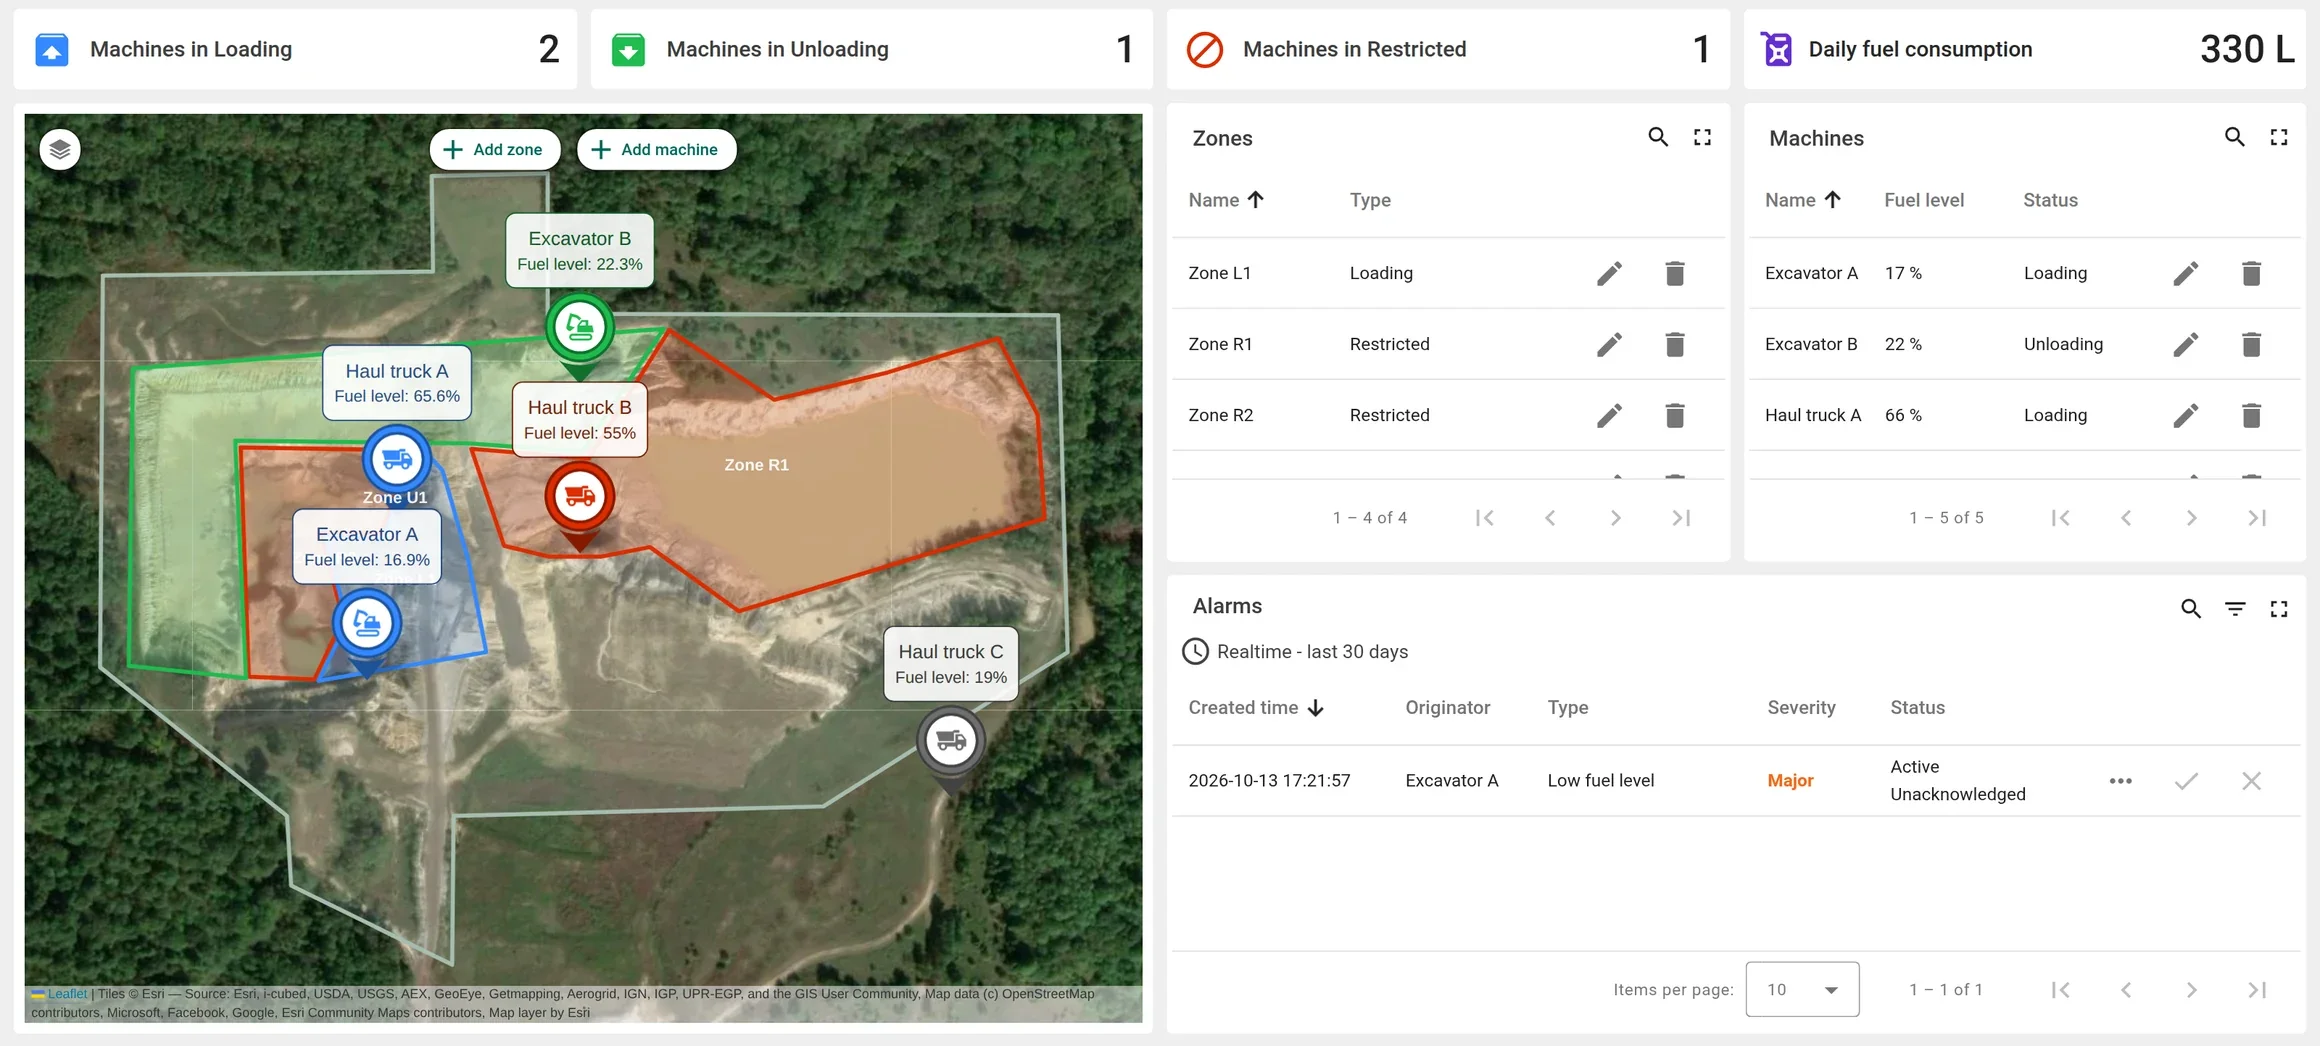Image resolution: width=2320 pixels, height=1046 pixels.
Task: Edit Excavator A machine
Action: [2186, 273]
